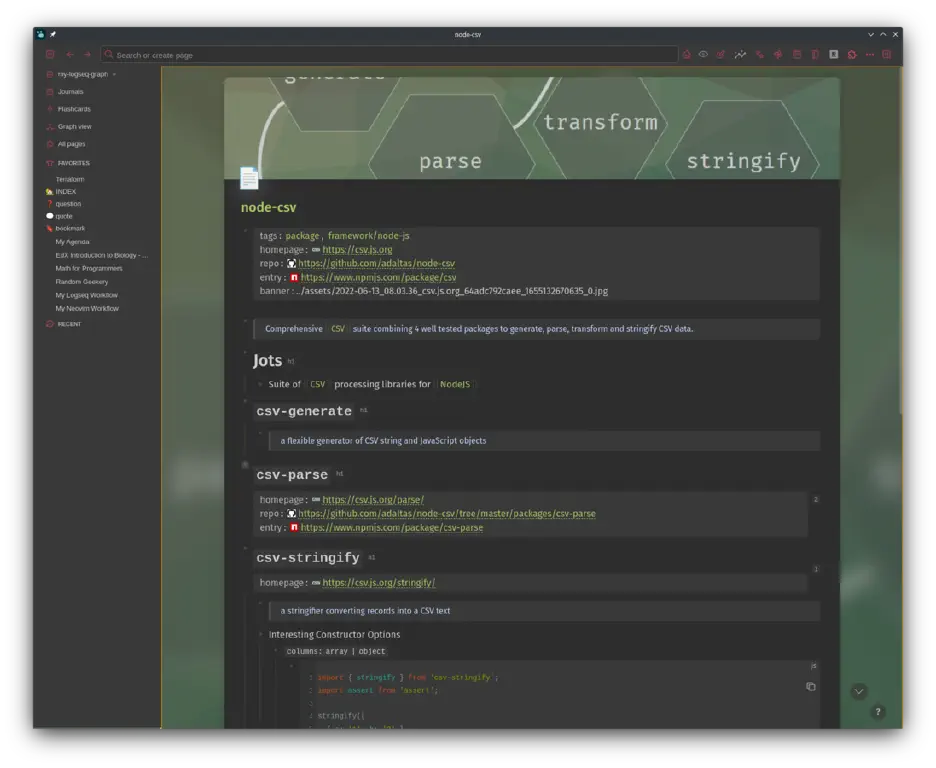Toggle the eye icon in the toolbar
Screen dimensions: 936x768
click(703, 54)
